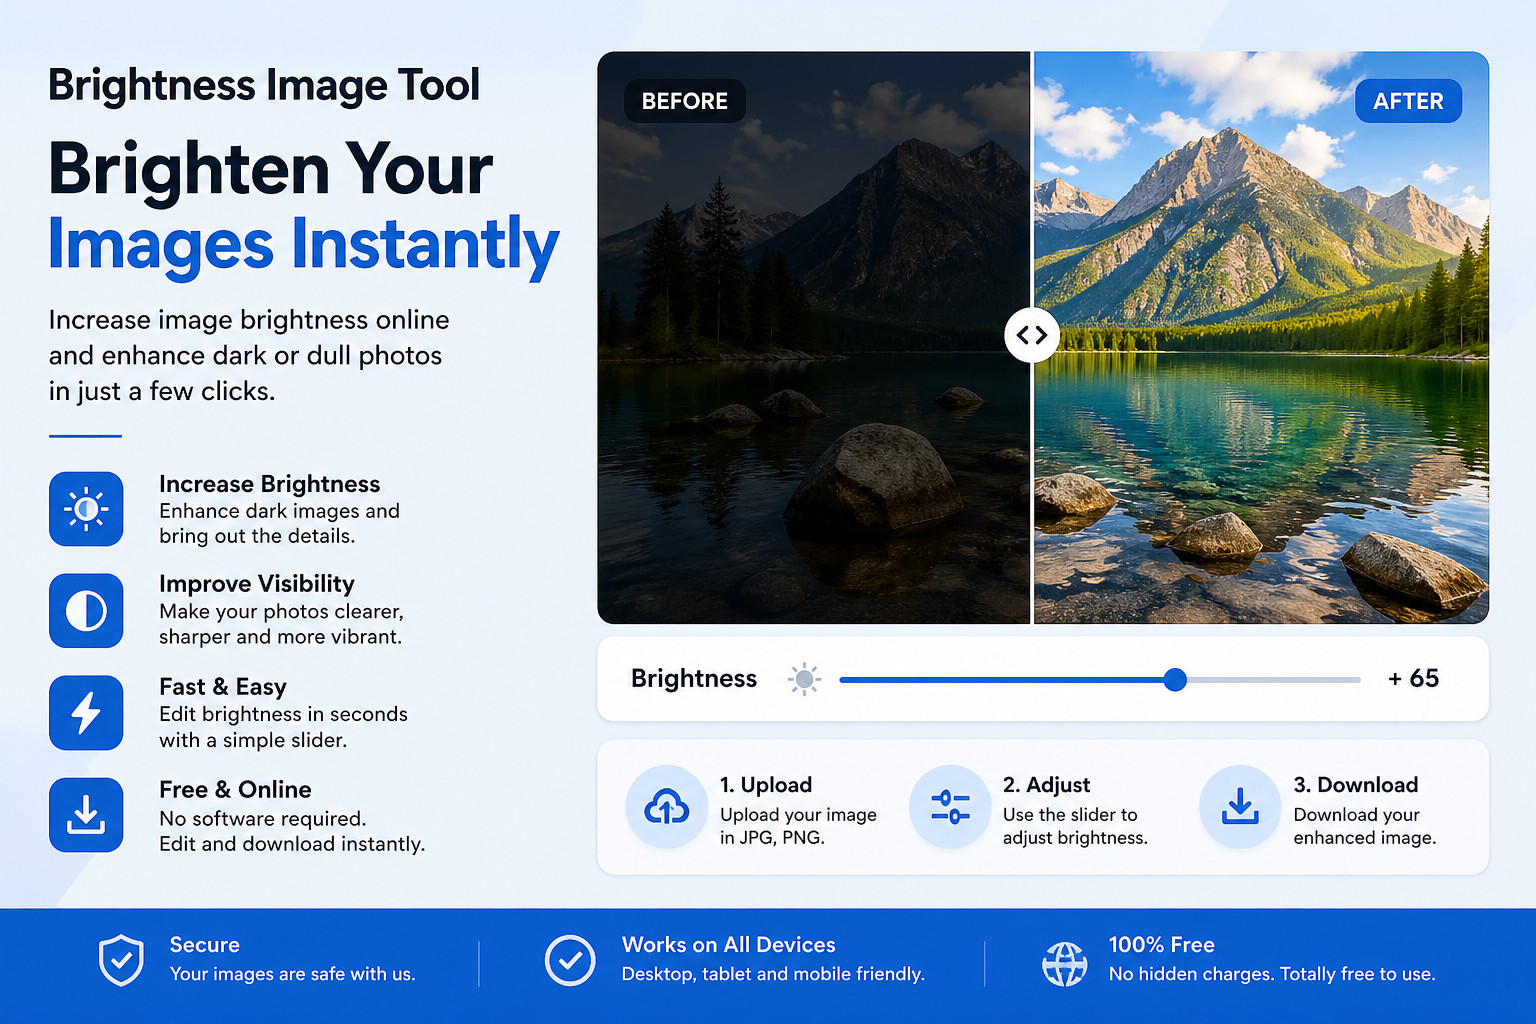
Task: Click the cloud upload icon
Action: [x=666, y=807]
